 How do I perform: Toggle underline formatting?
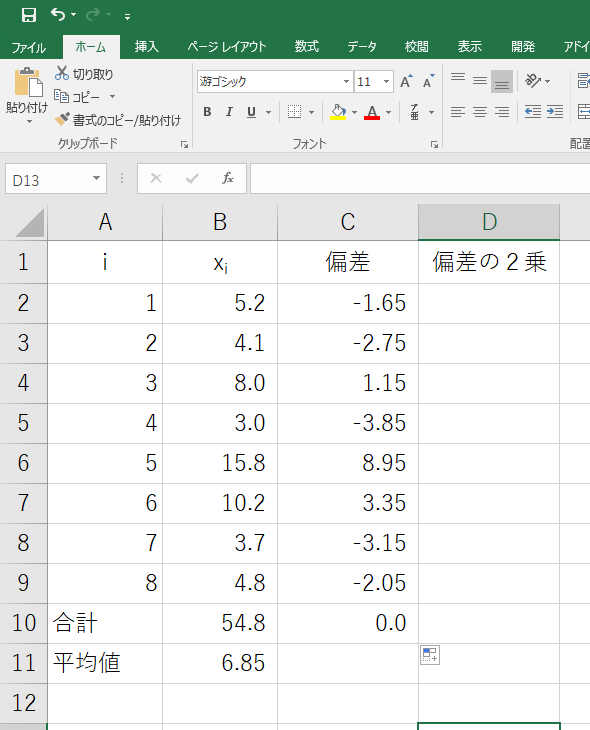coord(251,112)
